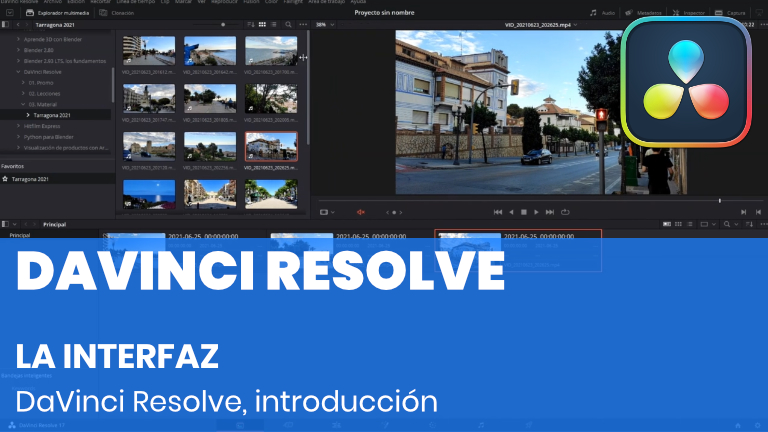Select the Python para Blender folder
This screenshot has height=432, width=768.
(48, 137)
